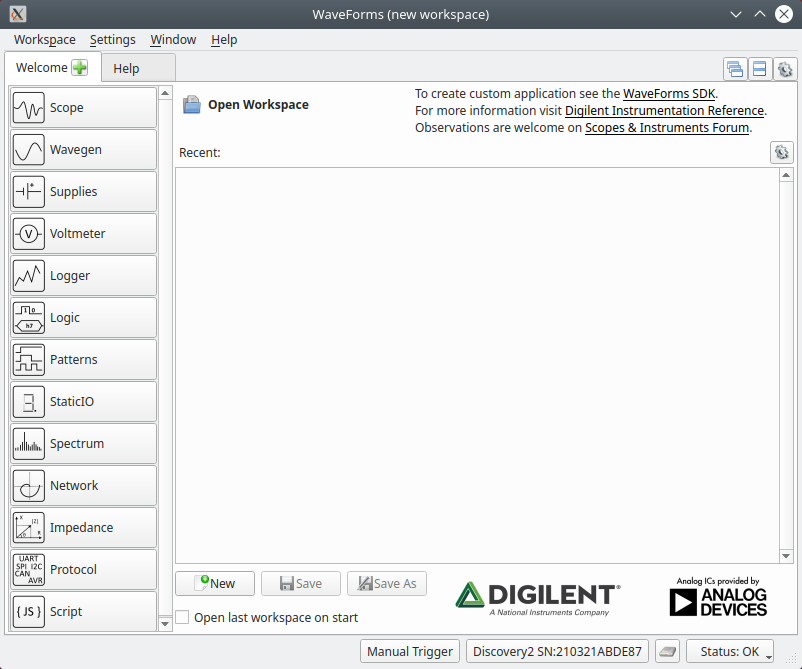Follow the WaveForms SDK link
Image resolution: width=802 pixels, height=669 pixels.
pyautogui.click(x=669, y=94)
